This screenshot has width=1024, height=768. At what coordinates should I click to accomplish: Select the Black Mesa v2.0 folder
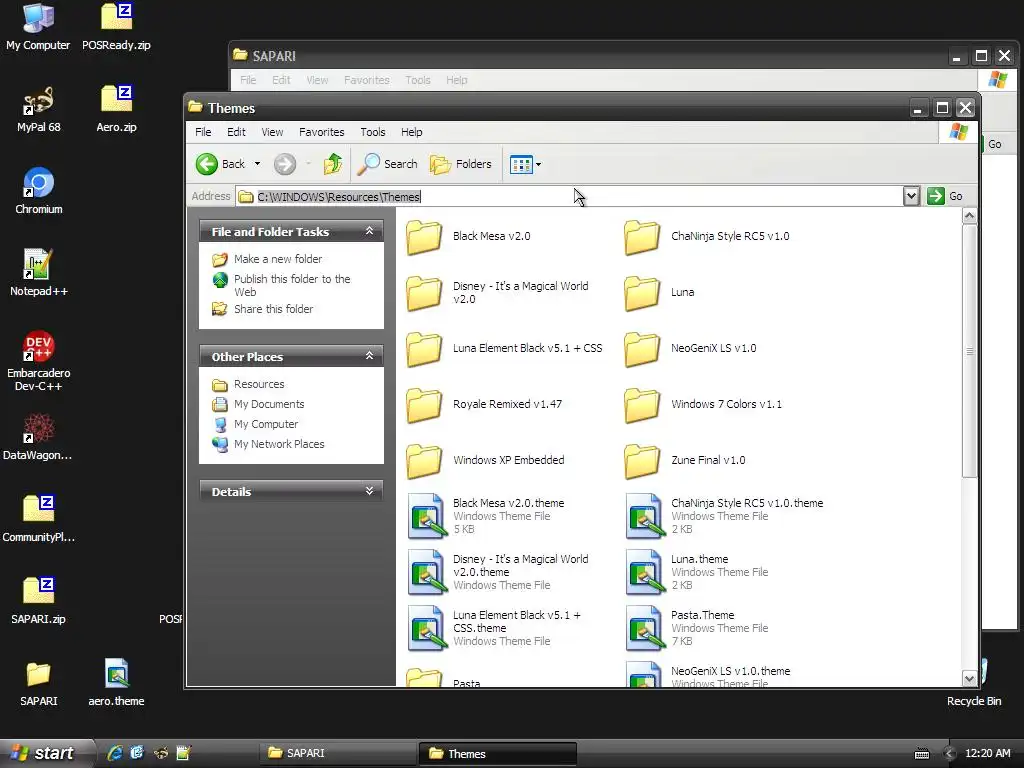(468, 236)
